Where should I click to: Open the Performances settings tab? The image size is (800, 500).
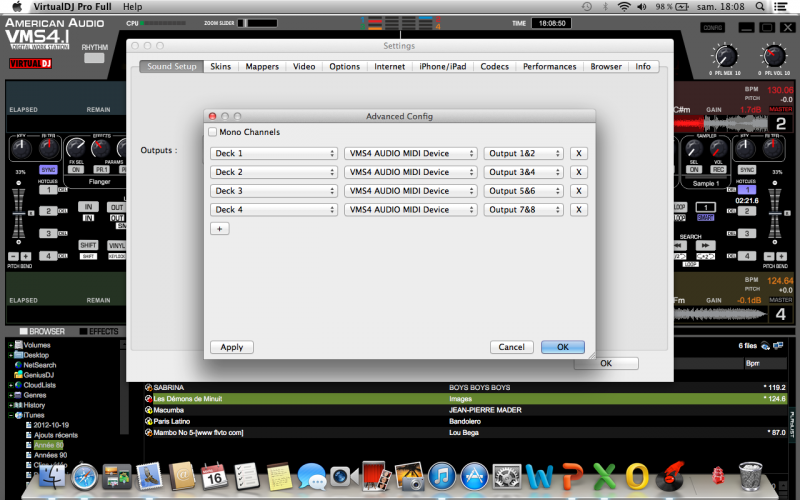[549, 67]
